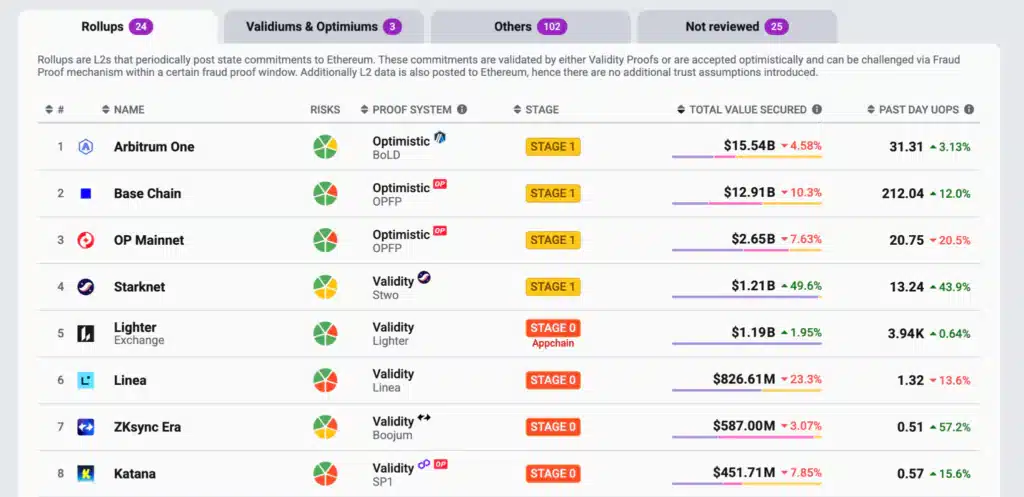1024x497 pixels.
Task: Click the Past Day UOPS info icon
Action: click(969, 110)
